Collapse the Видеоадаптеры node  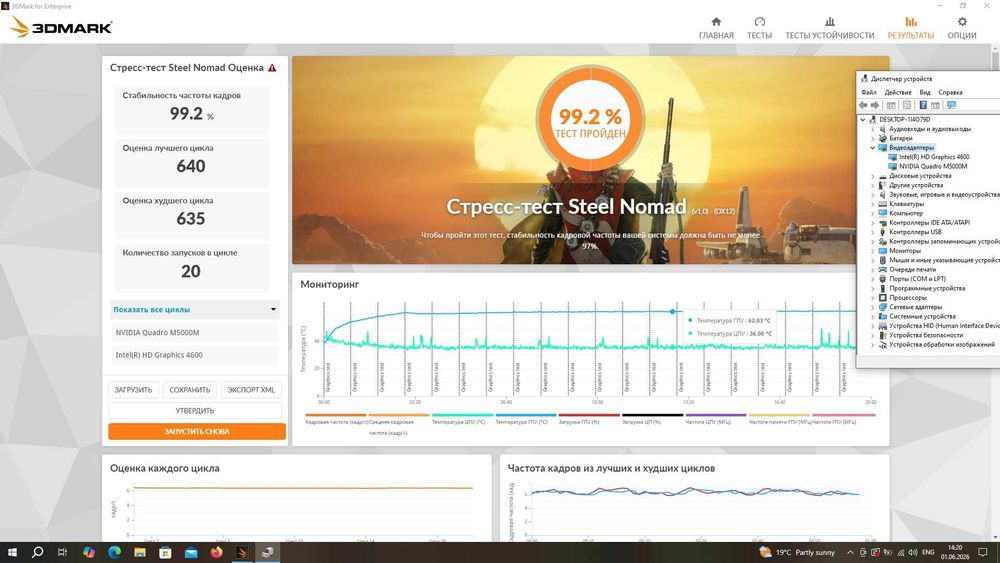(872, 147)
